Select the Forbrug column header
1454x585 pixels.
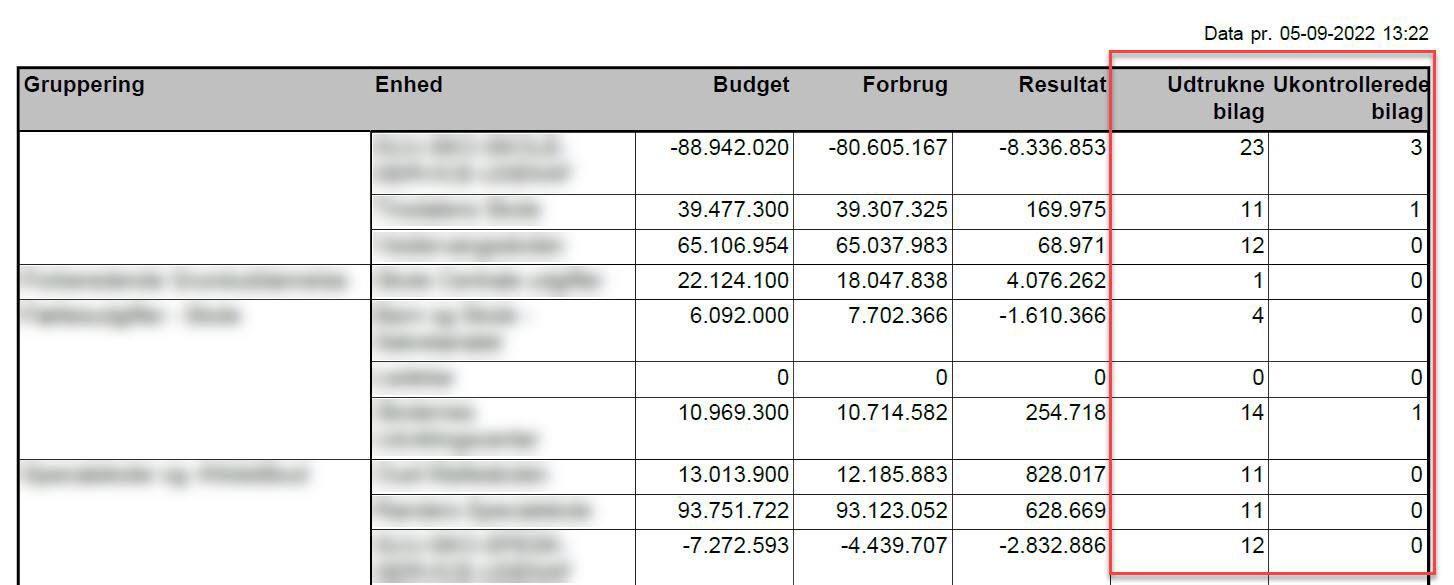(905, 85)
